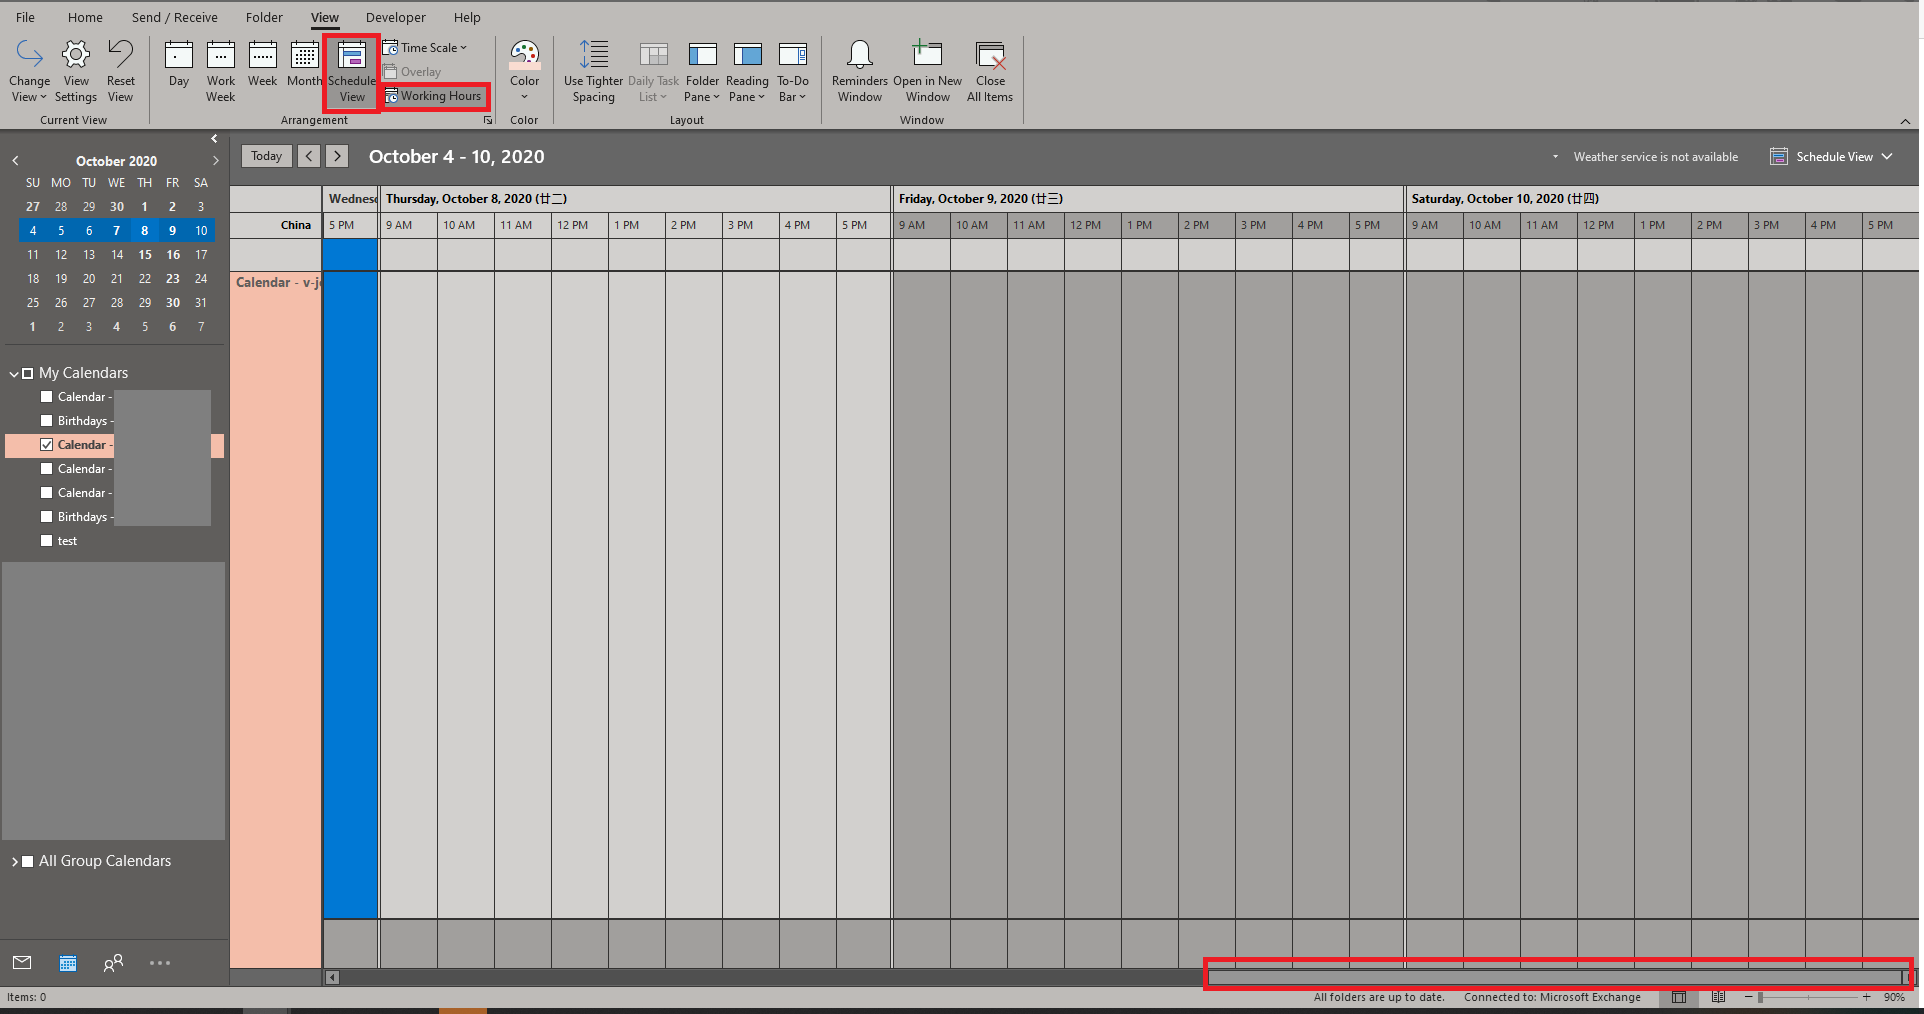Expand the To-Do Bar options
Screen dimensions: 1924x1014
[793, 71]
